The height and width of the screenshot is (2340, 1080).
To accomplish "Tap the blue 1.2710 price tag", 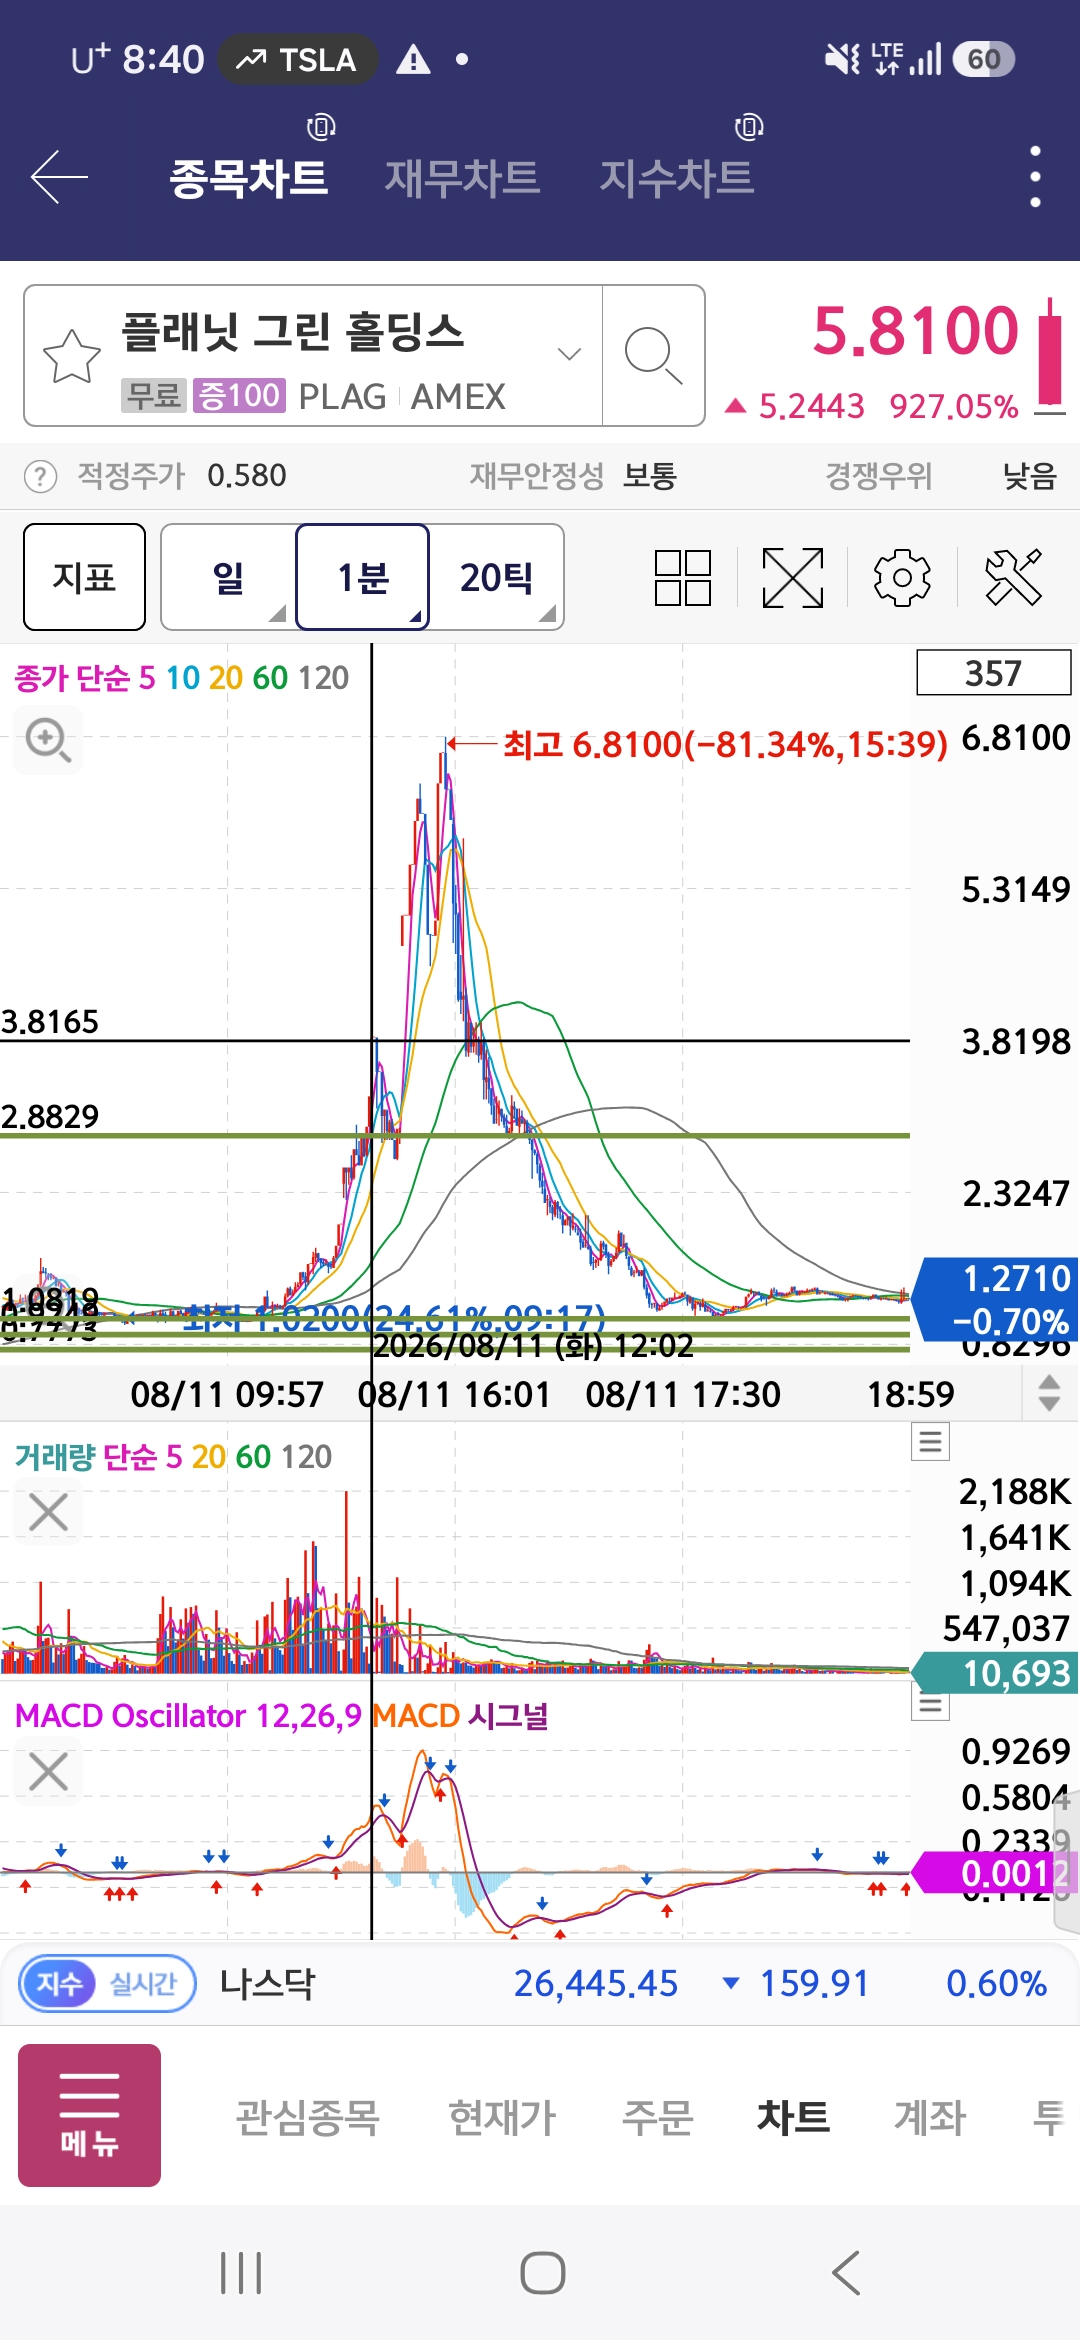I will [996, 1299].
